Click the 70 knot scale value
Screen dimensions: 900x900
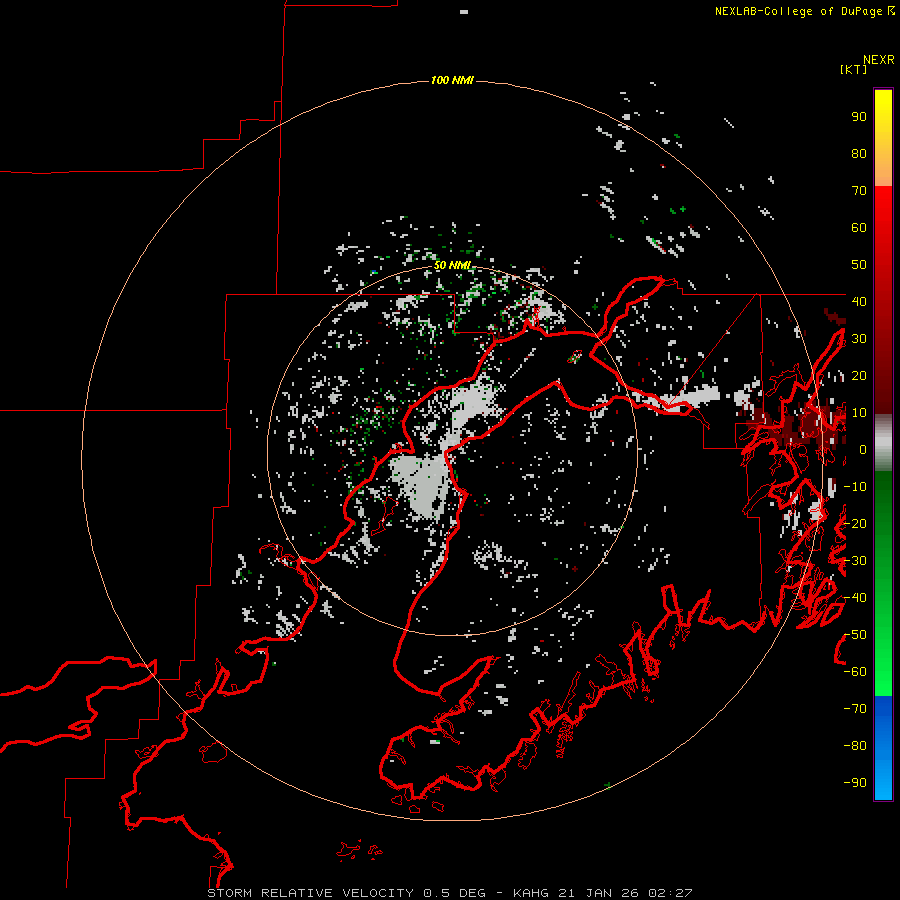coord(859,191)
